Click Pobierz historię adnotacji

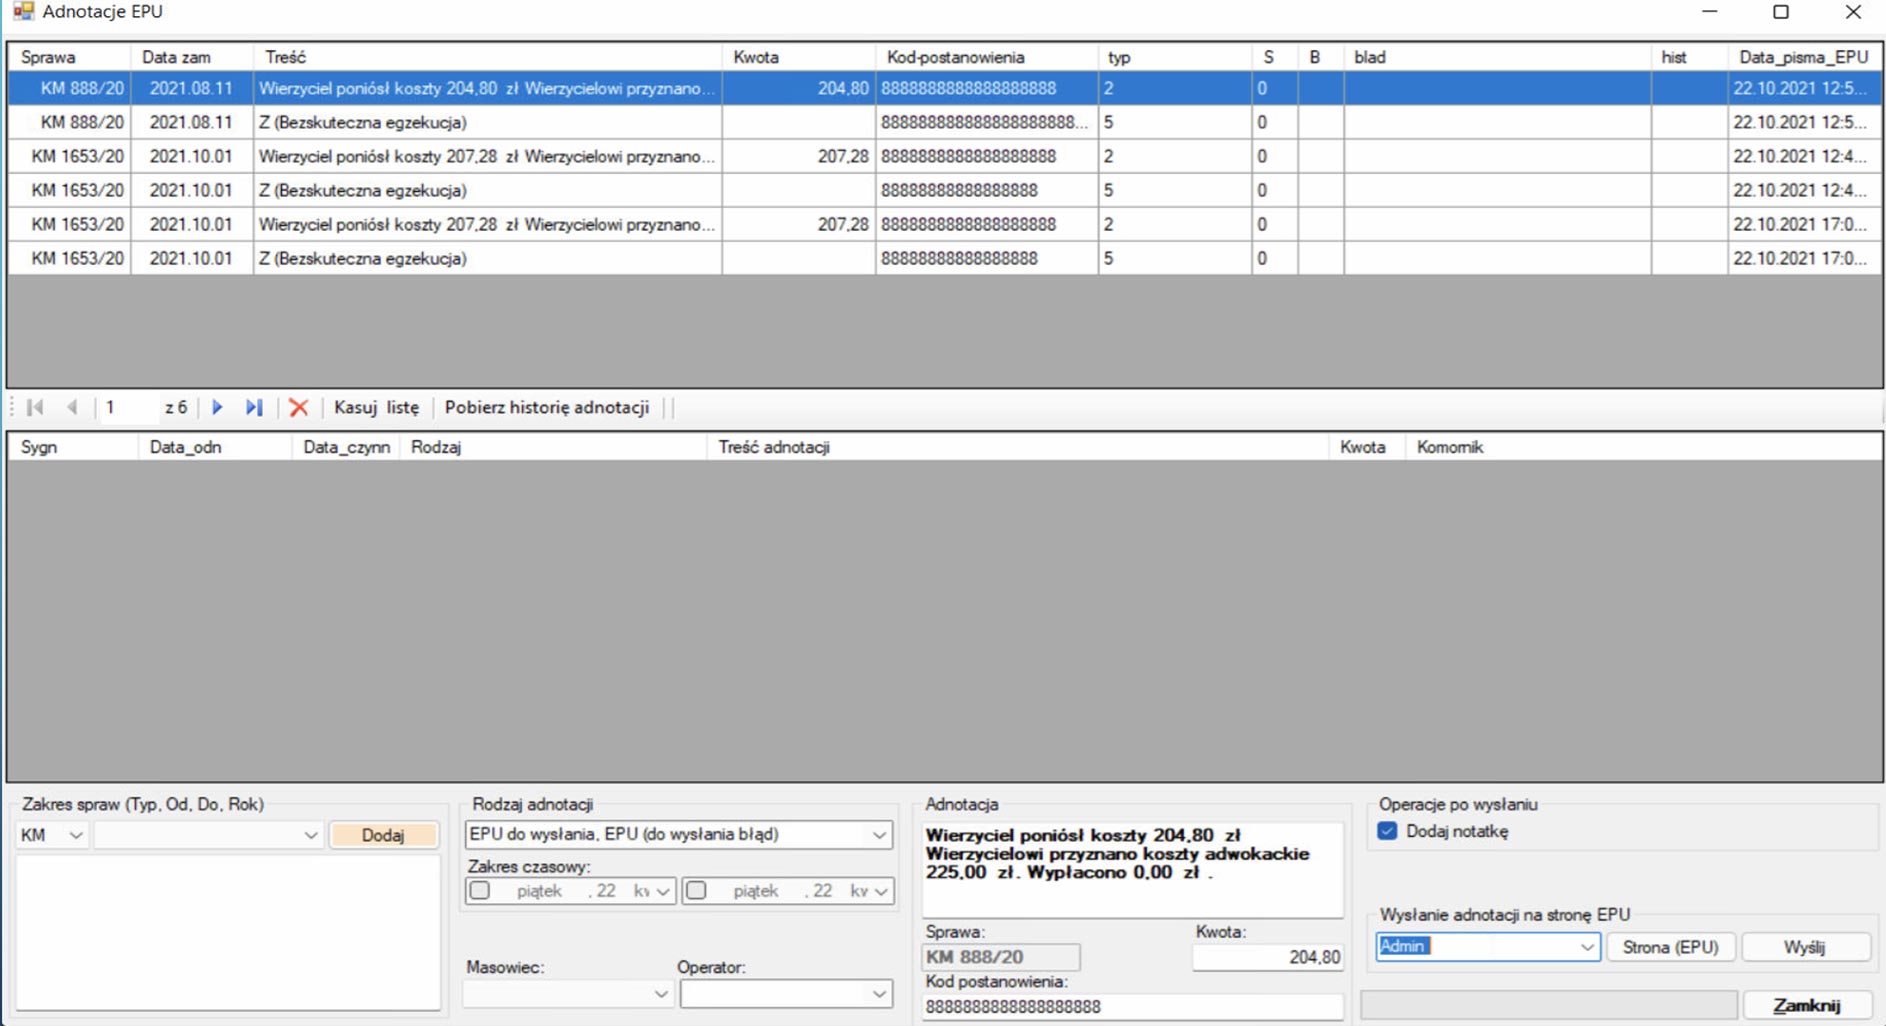[547, 407]
